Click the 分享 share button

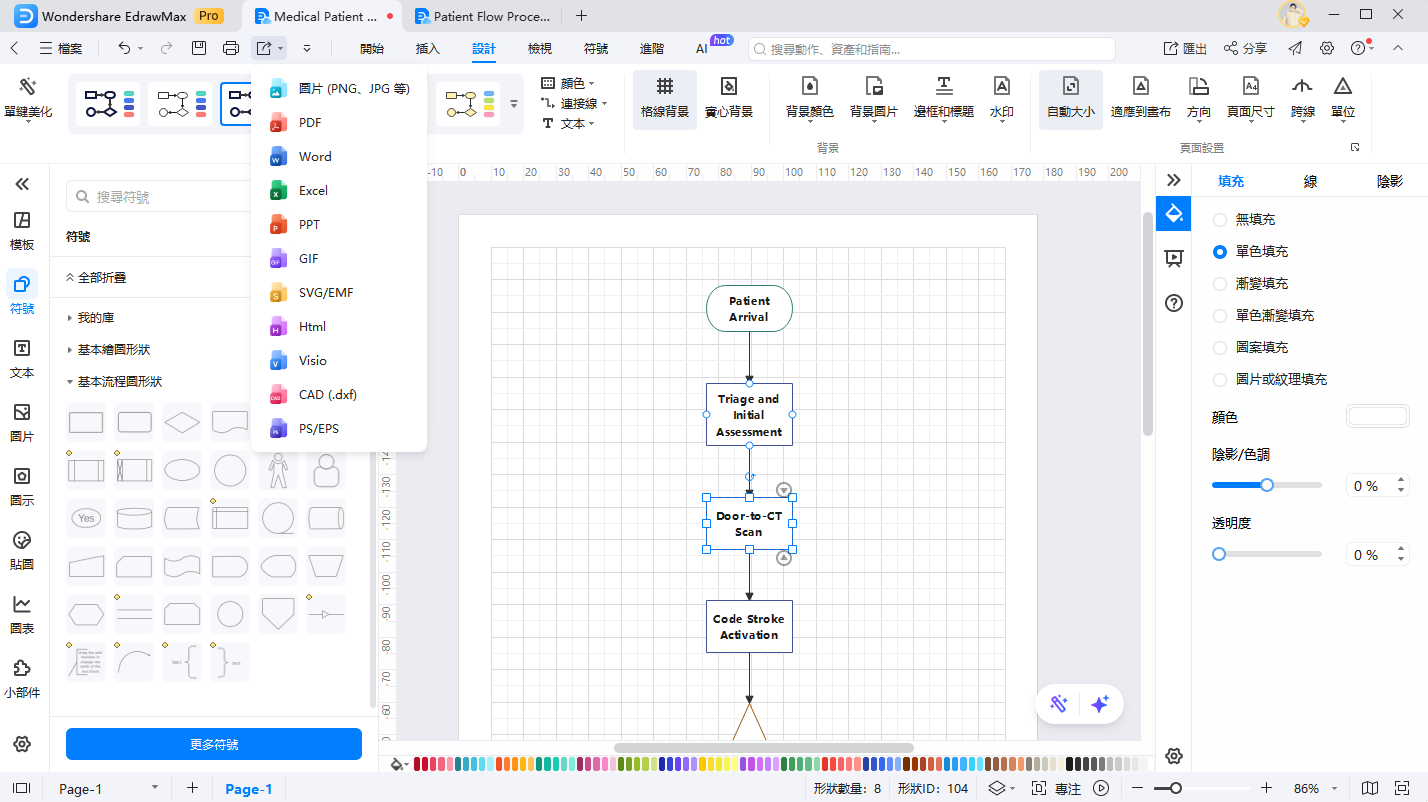[1246, 49]
